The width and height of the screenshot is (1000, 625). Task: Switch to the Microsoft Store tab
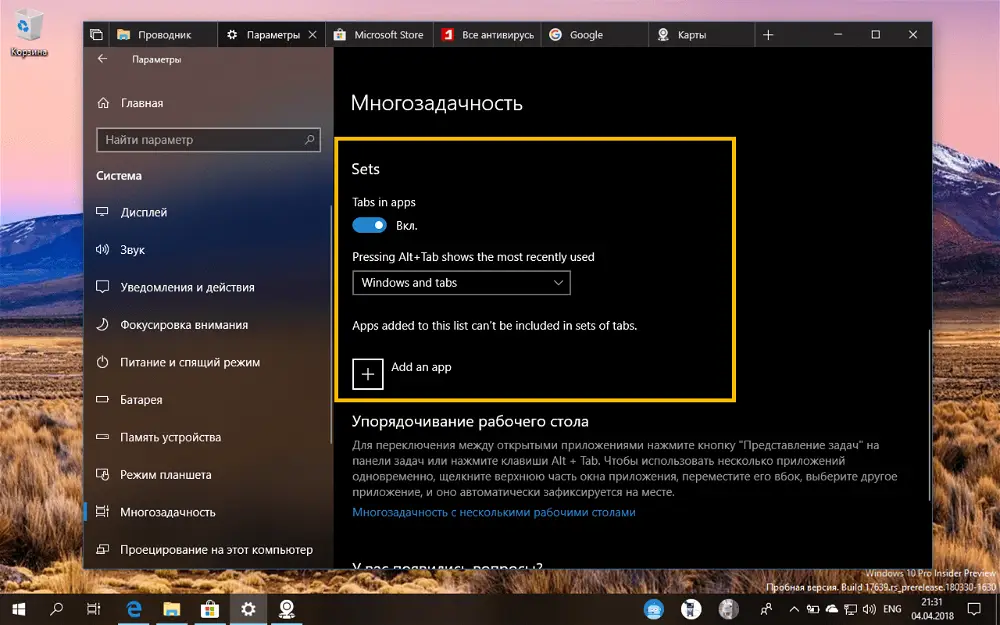click(x=379, y=35)
